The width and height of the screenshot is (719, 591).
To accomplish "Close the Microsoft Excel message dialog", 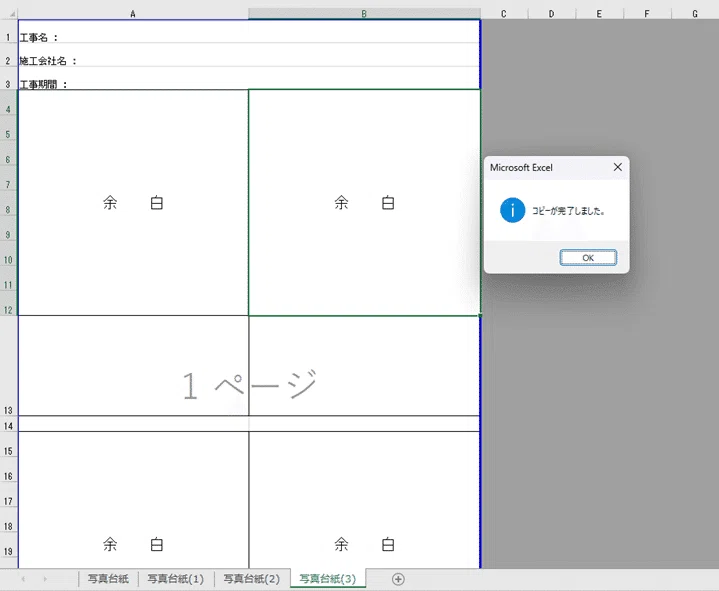I will (618, 167).
